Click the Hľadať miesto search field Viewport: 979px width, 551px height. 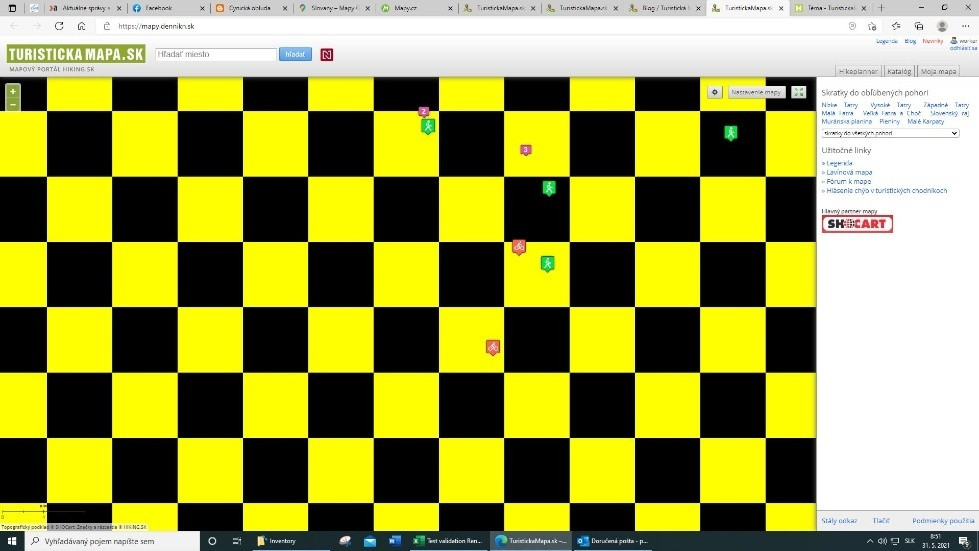216,54
